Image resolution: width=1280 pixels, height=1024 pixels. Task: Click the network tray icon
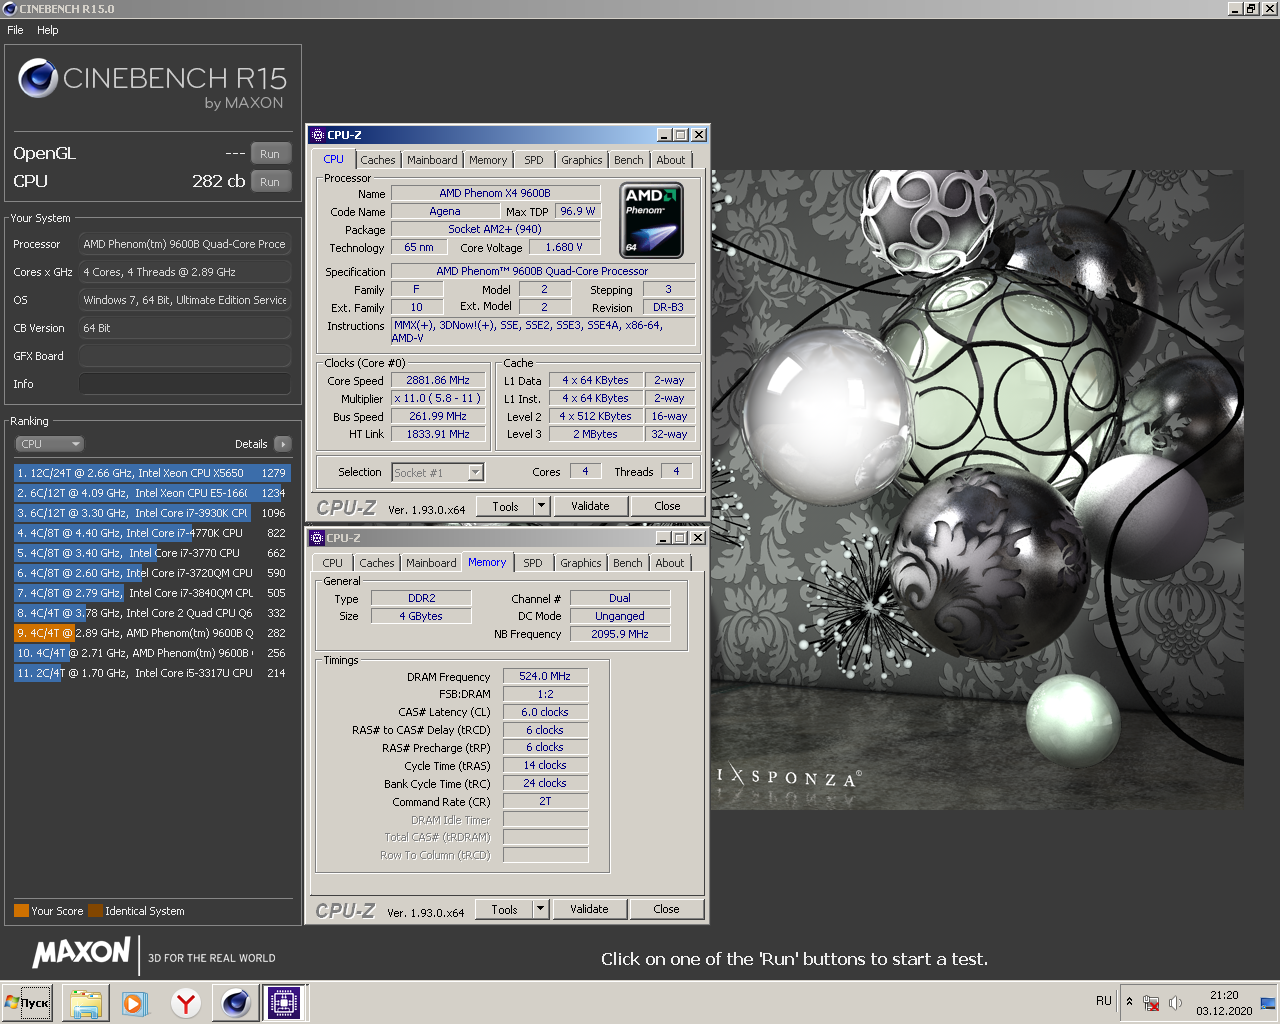[x=1151, y=1003]
